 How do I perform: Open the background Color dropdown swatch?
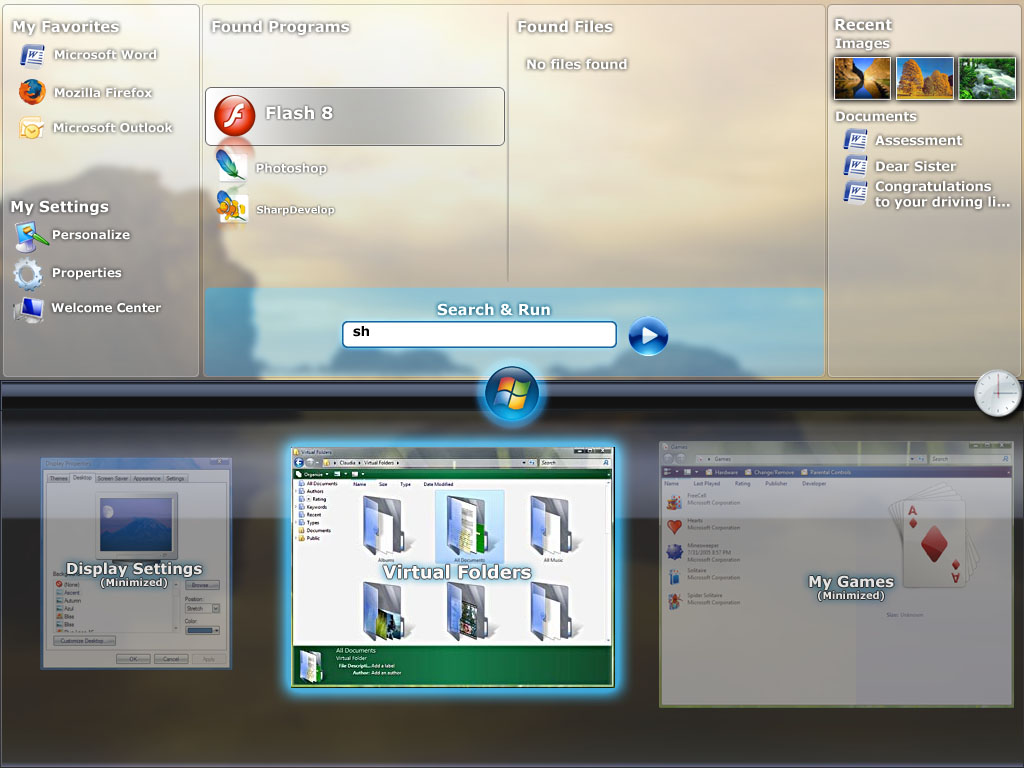coord(202,630)
